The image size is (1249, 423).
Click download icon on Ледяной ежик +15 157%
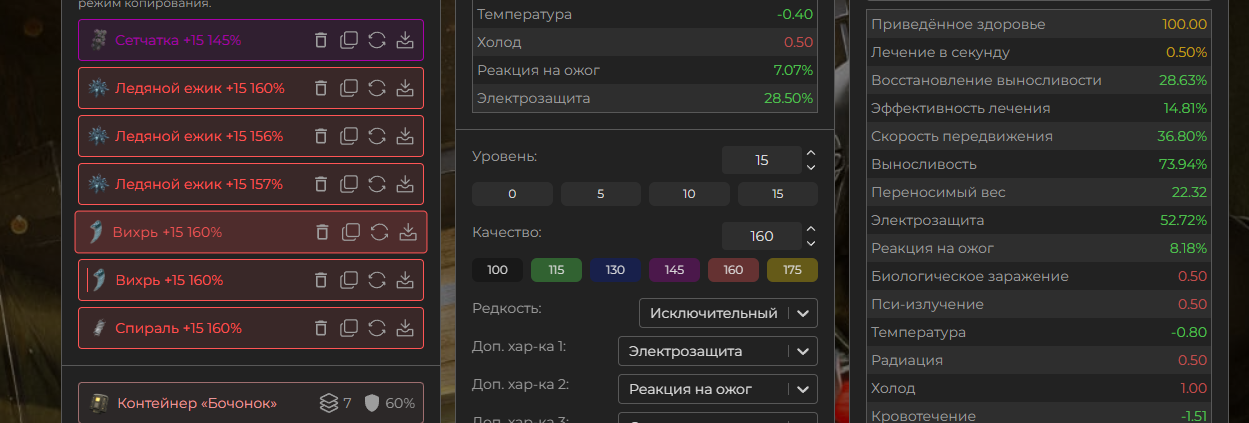[405, 184]
